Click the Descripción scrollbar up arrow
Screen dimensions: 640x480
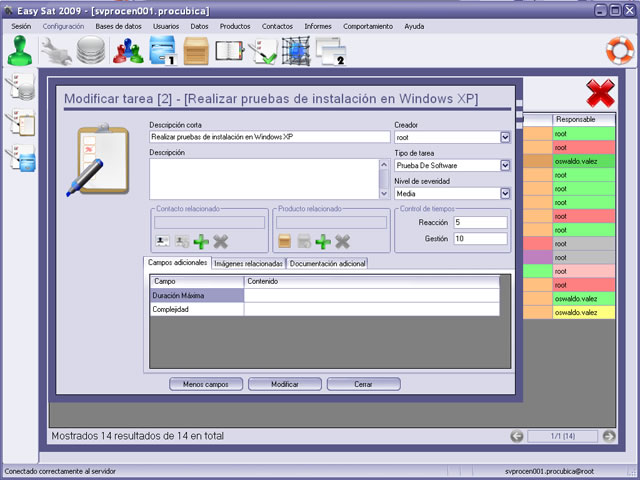[x=384, y=164]
